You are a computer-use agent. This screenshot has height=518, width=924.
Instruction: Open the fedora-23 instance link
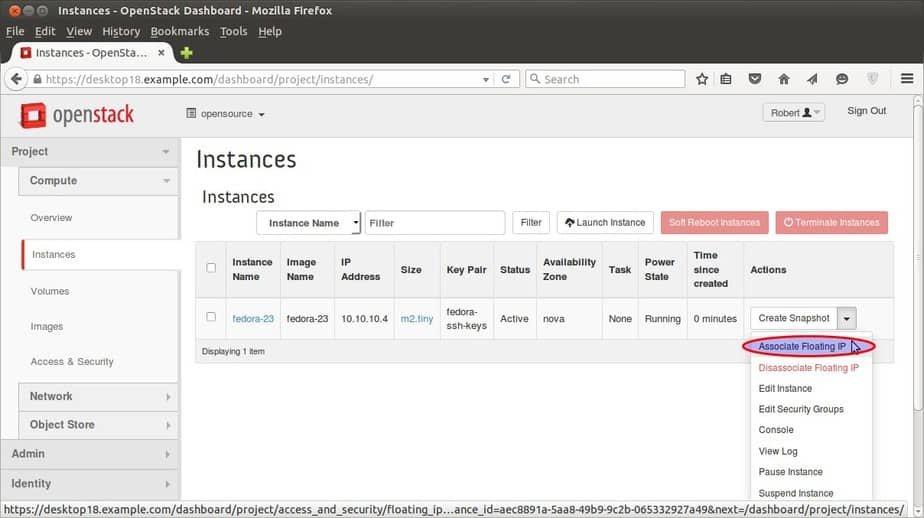tap(253, 319)
